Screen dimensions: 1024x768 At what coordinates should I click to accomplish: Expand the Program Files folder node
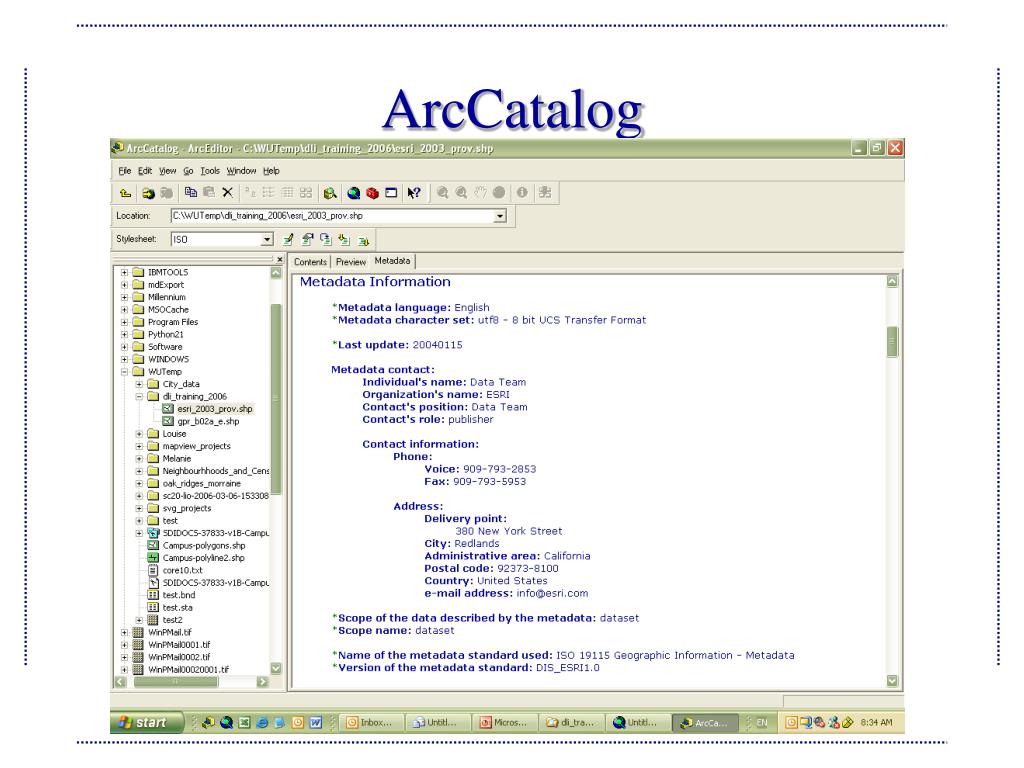pyautogui.click(x=124, y=322)
